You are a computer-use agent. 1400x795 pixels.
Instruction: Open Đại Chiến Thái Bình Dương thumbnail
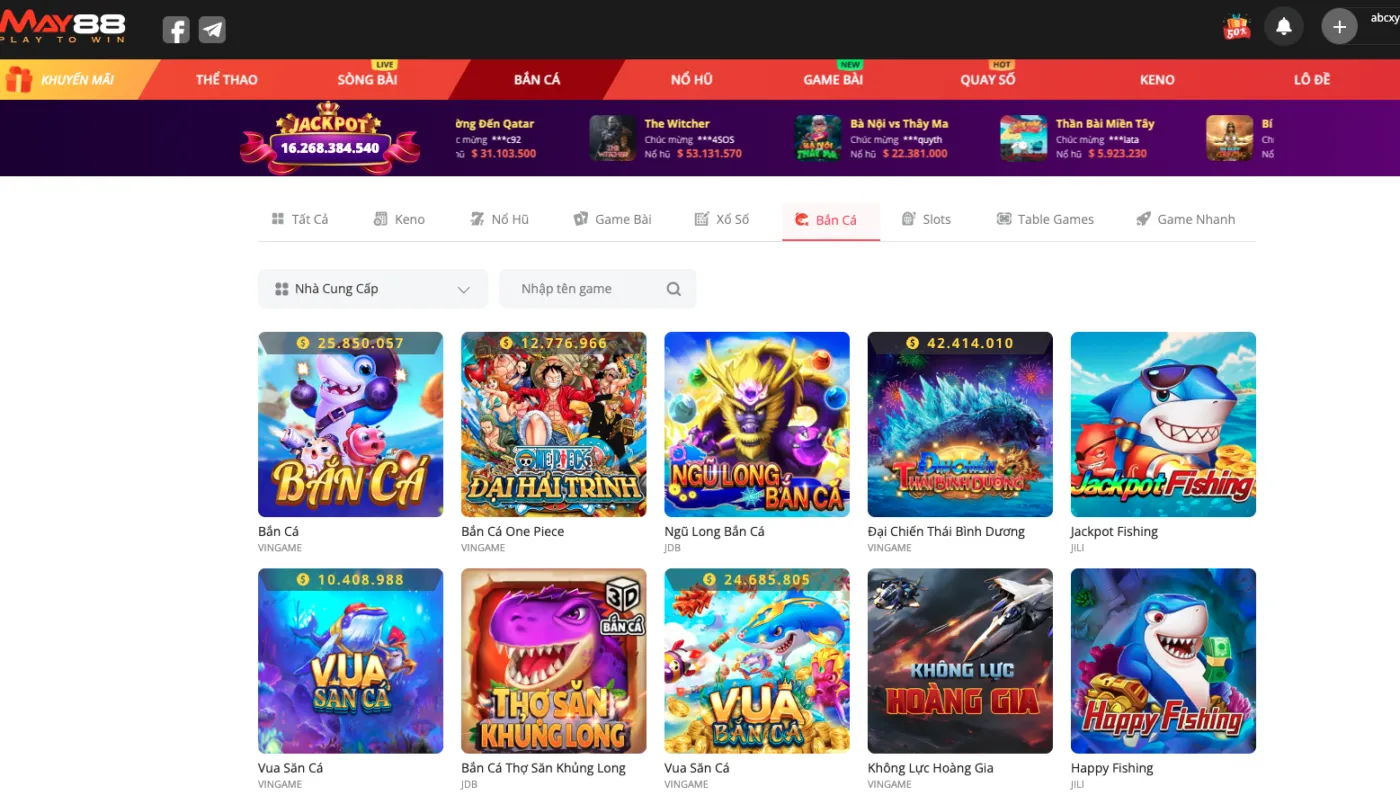960,424
